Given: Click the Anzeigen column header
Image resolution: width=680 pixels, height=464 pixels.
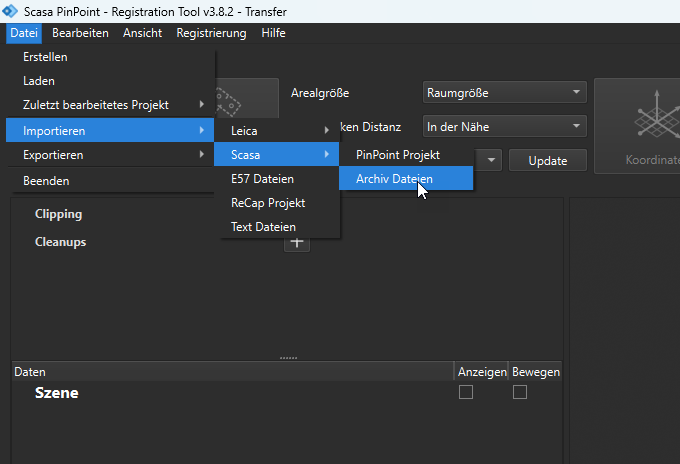Looking at the screenshot, I should [x=482, y=372].
